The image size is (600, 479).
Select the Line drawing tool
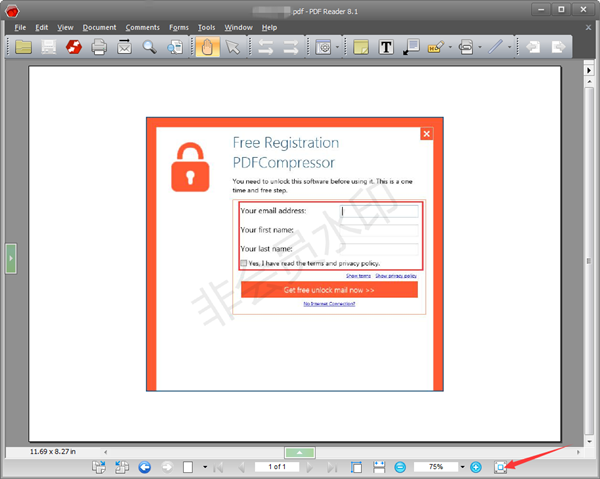[x=495, y=47]
